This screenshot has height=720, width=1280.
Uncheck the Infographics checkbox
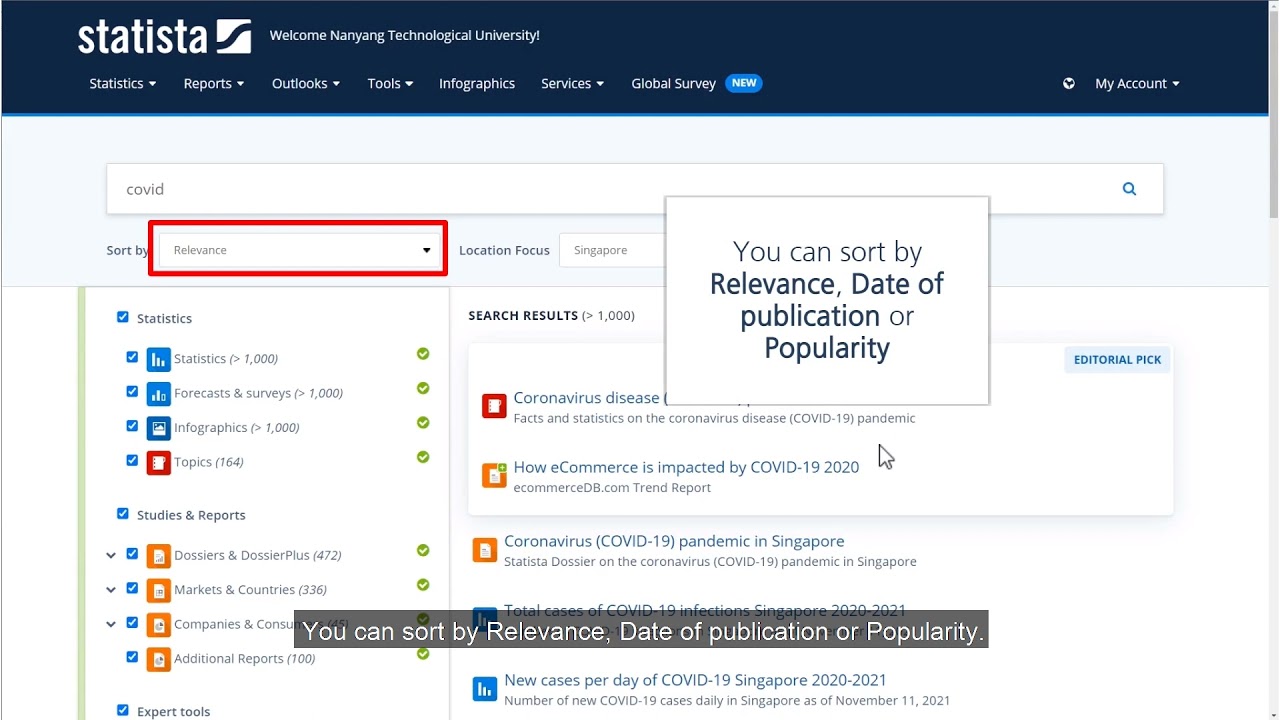(x=132, y=426)
